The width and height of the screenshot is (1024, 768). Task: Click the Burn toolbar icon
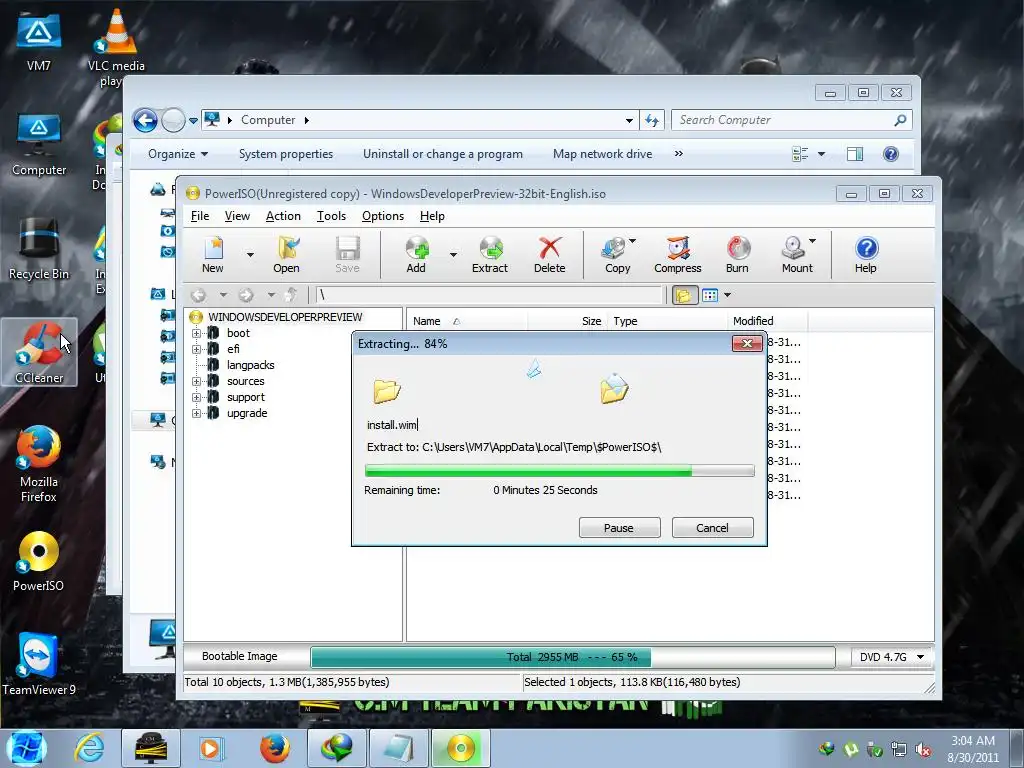tap(737, 254)
